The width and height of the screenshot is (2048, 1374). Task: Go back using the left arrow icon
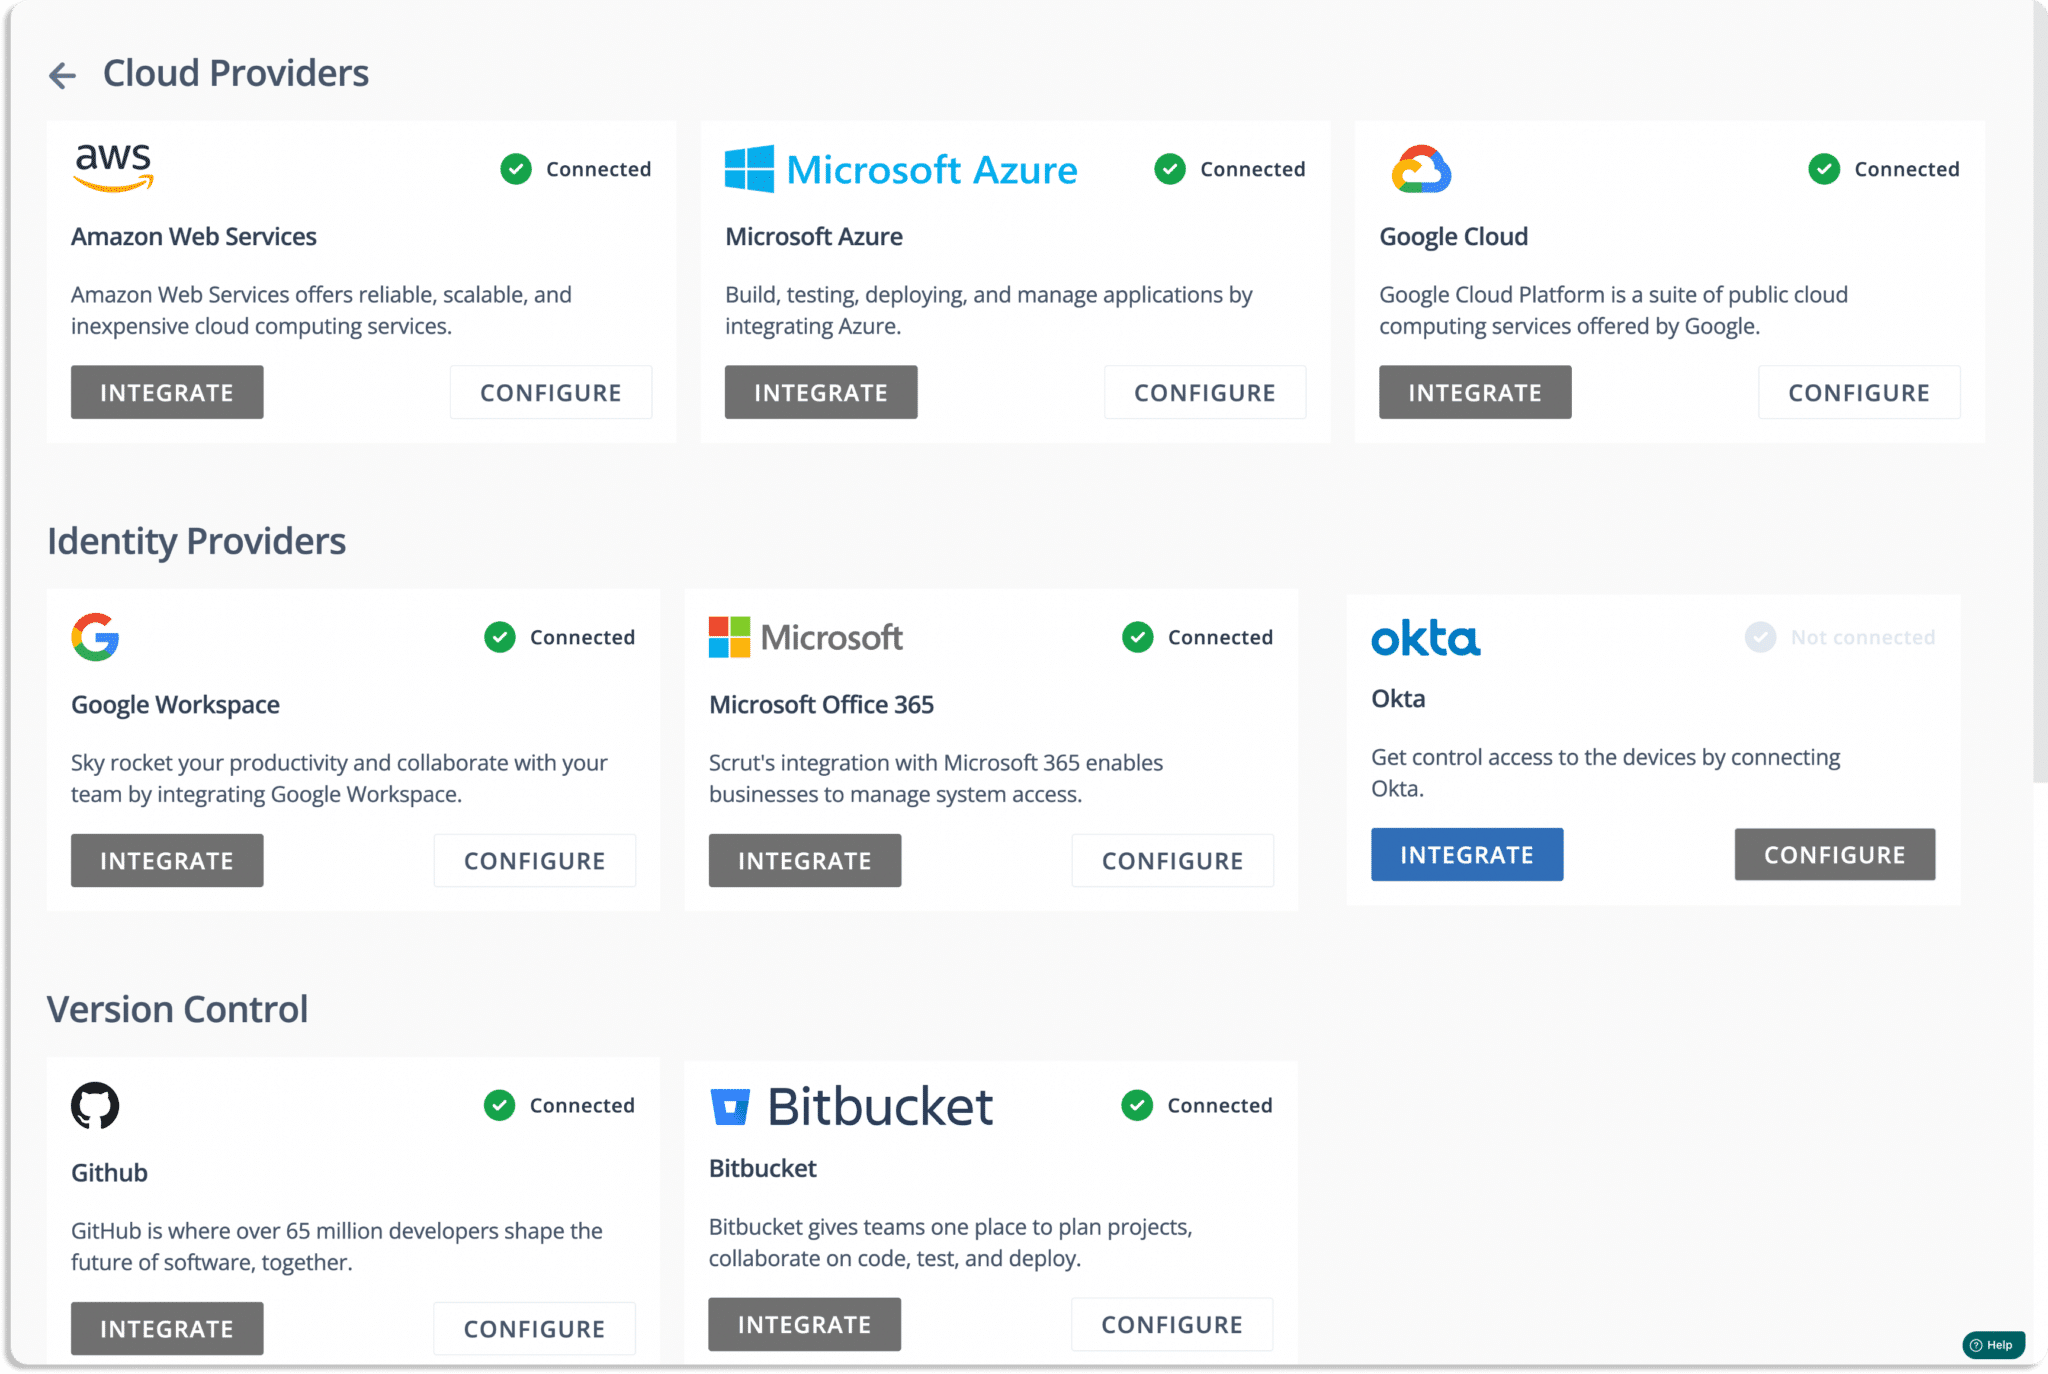click(63, 75)
